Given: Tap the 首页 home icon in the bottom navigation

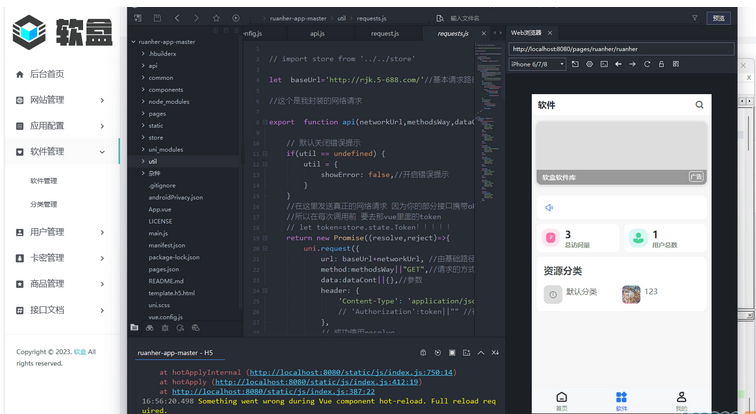Looking at the screenshot, I should (x=561, y=399).
